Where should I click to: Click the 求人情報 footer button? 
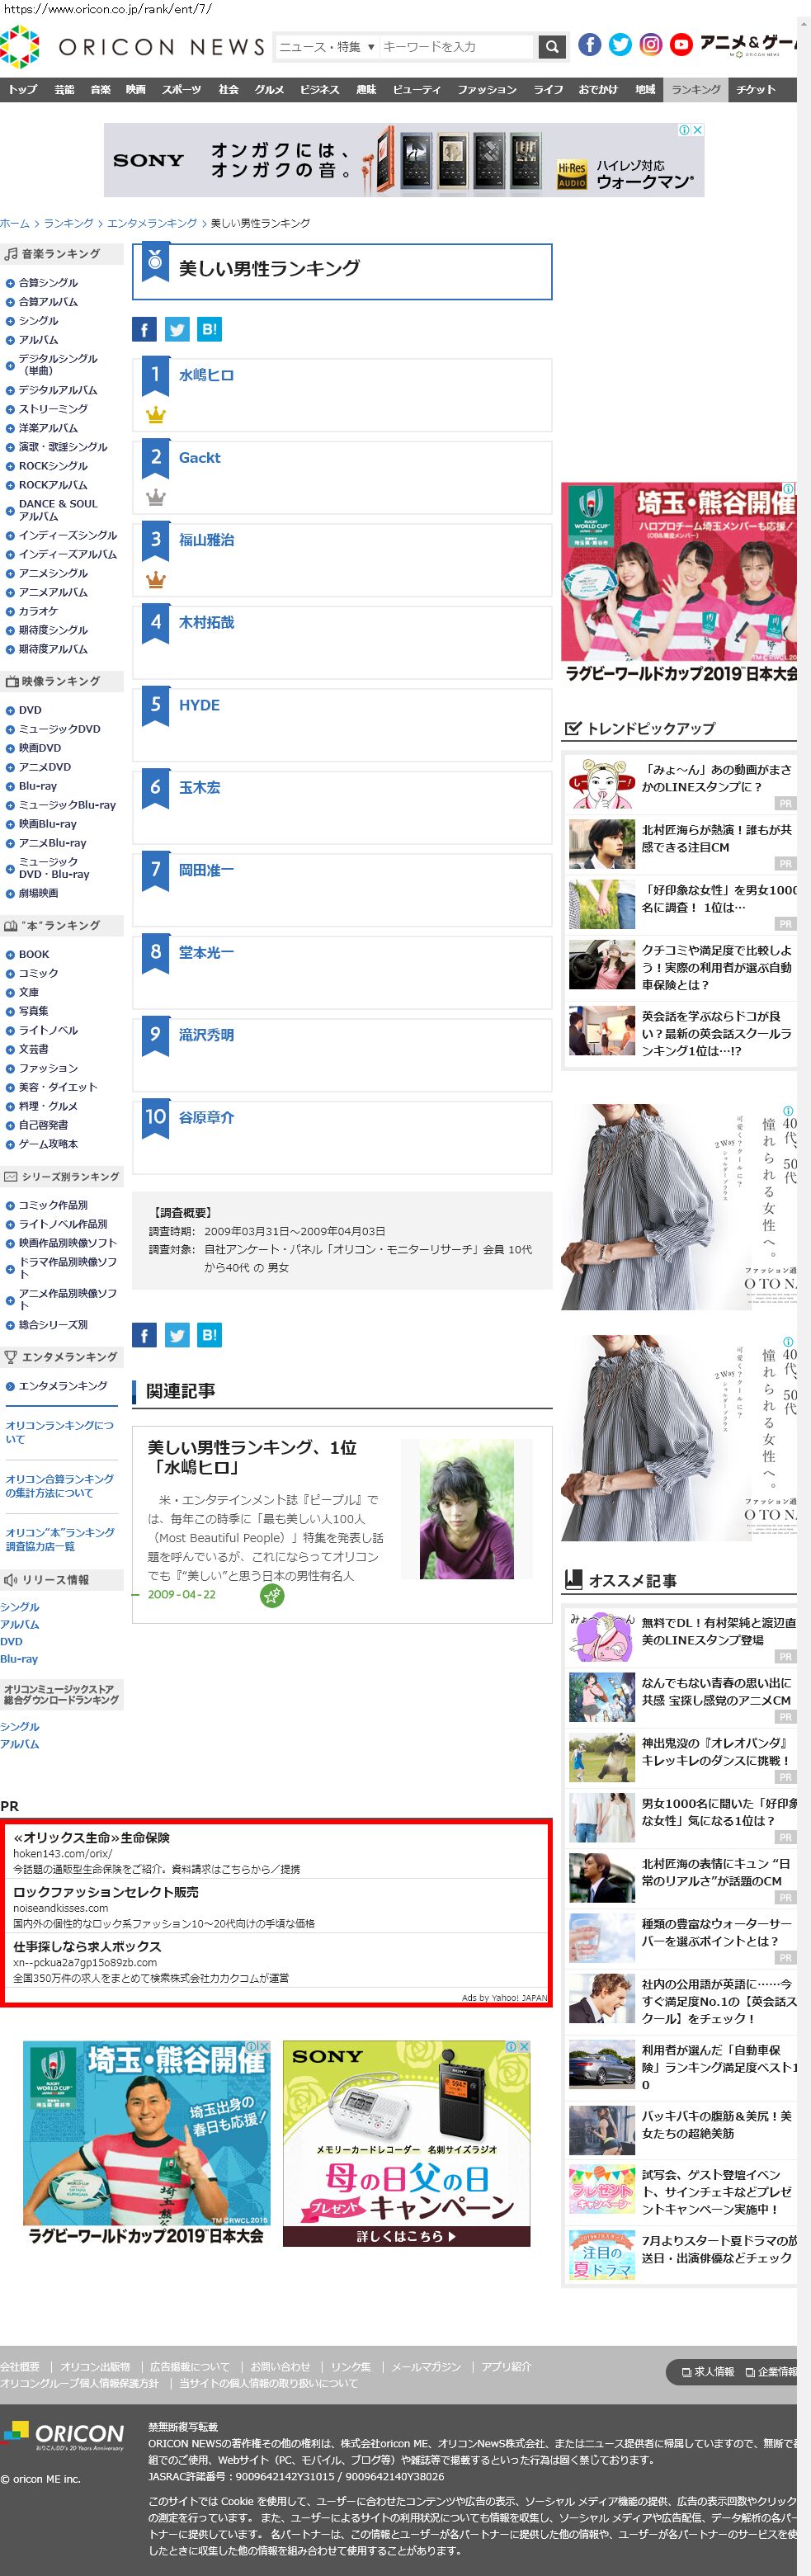(707, 2372)
